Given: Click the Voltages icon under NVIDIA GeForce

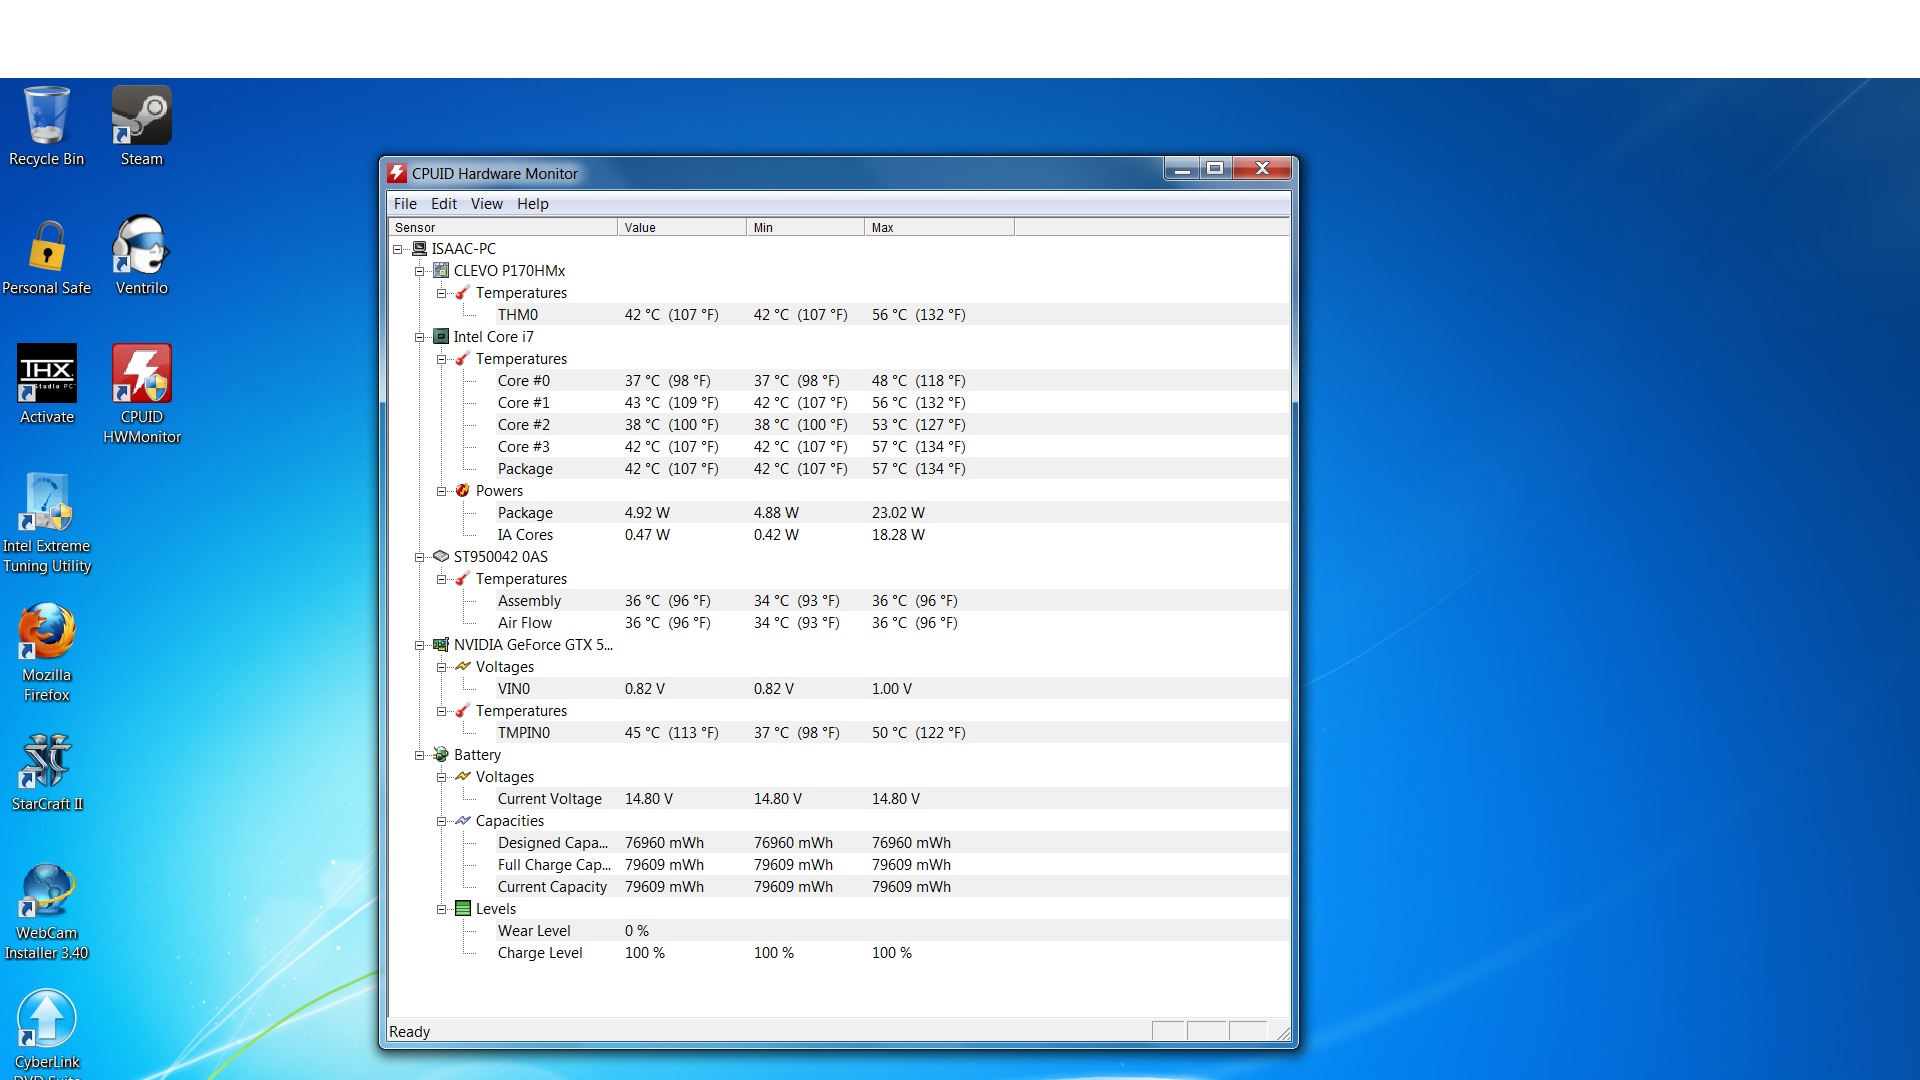Looking at the screenshot, I should [463, 667].
